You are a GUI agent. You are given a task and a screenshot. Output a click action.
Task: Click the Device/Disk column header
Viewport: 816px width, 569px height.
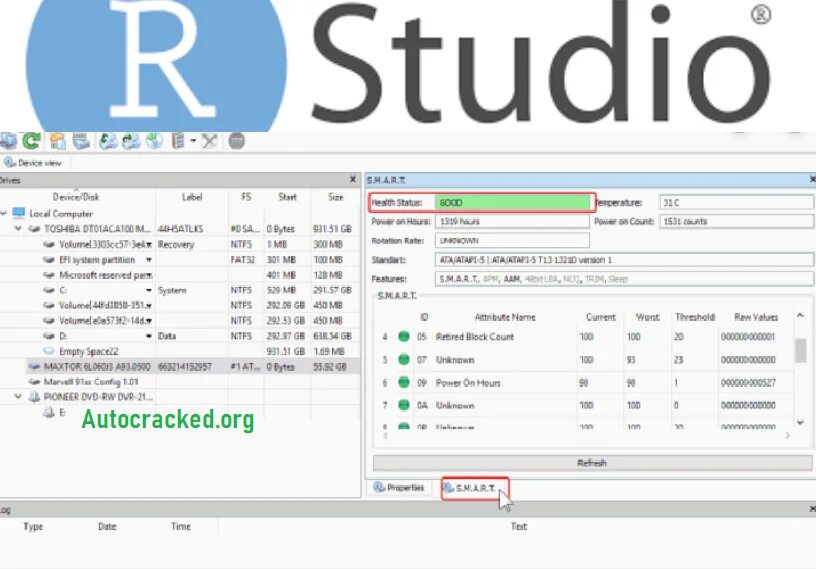pyautogui.click(x=76, y=197)
